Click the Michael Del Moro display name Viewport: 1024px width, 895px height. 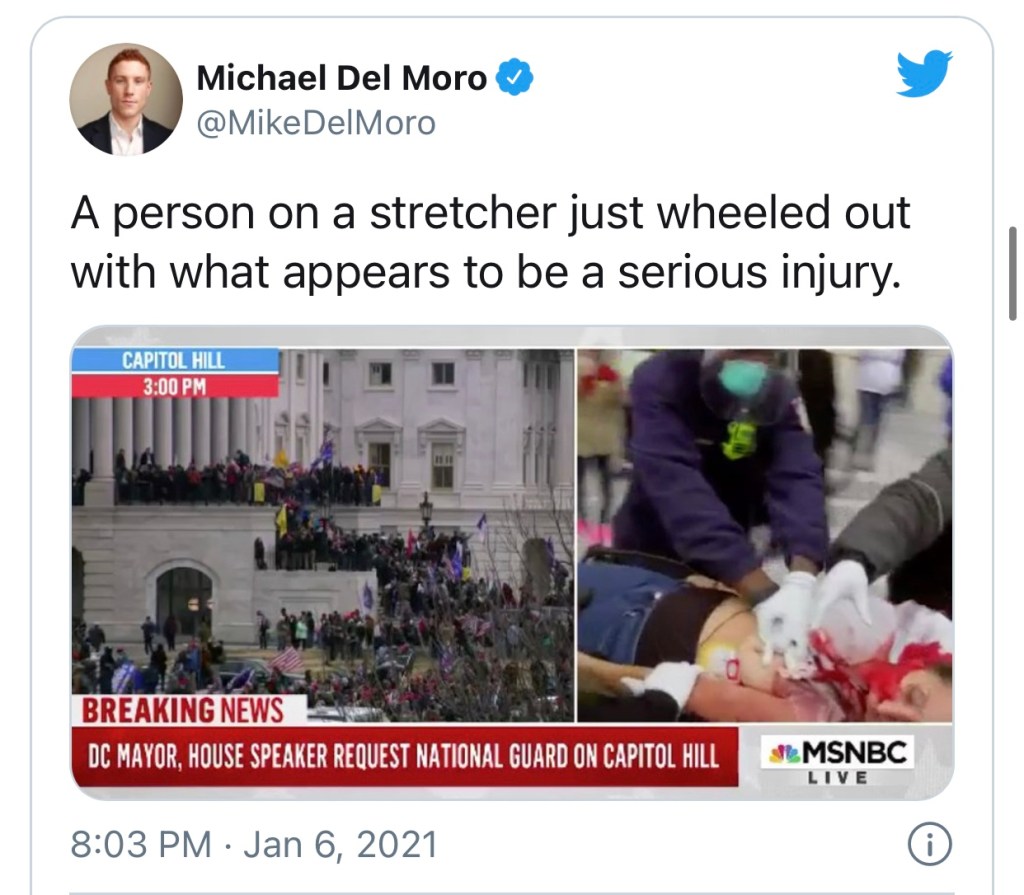point(342,78)
